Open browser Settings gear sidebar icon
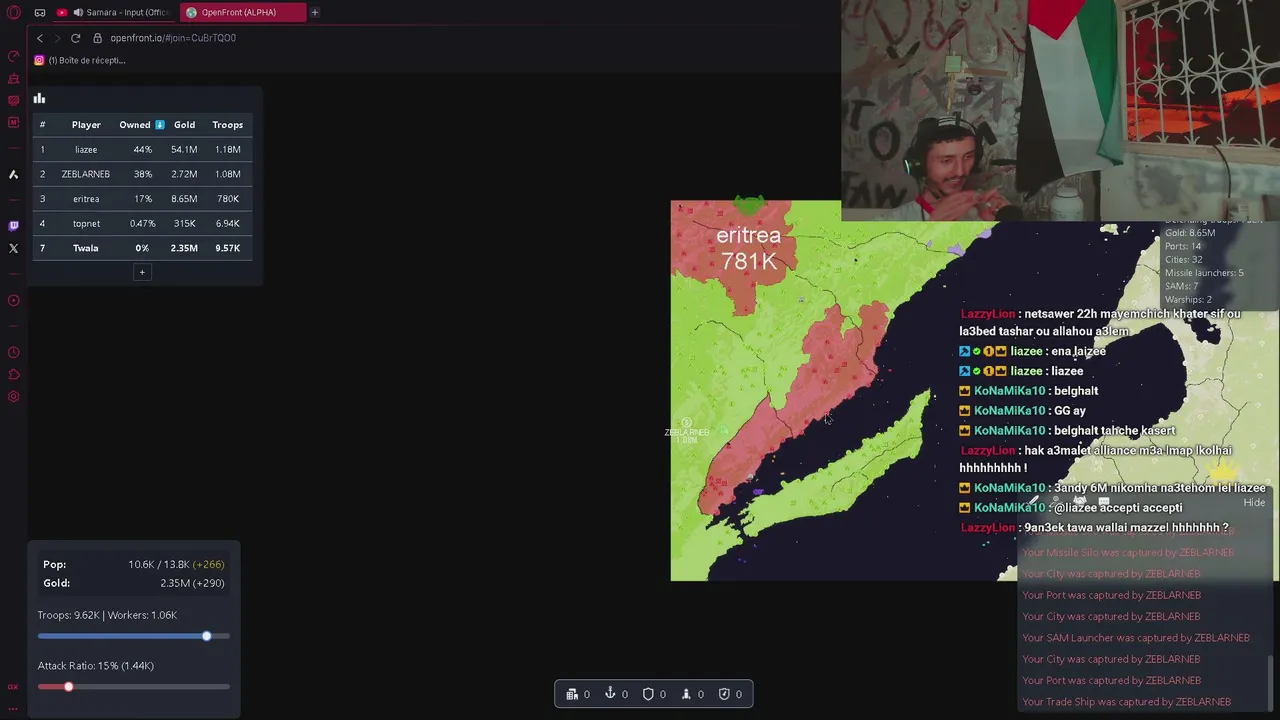 (13, 396)
